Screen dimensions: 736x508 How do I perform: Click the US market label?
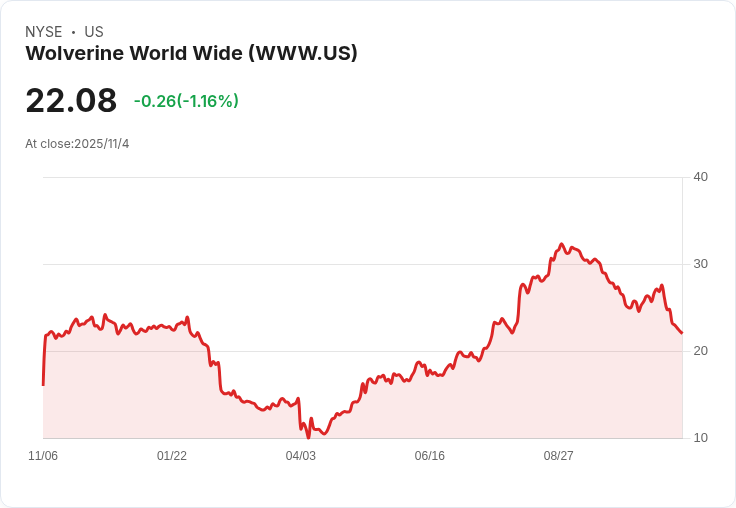click(x=94, y=31)
